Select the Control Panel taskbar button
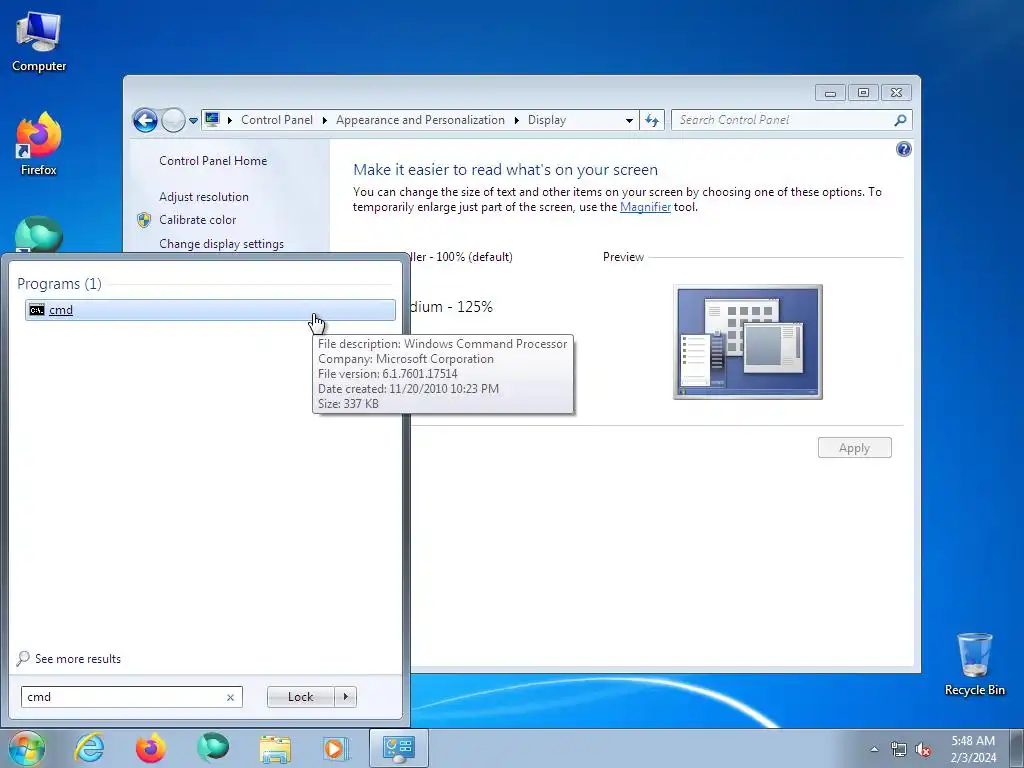Screen dimensions: 1024x768 pos(398,748)
